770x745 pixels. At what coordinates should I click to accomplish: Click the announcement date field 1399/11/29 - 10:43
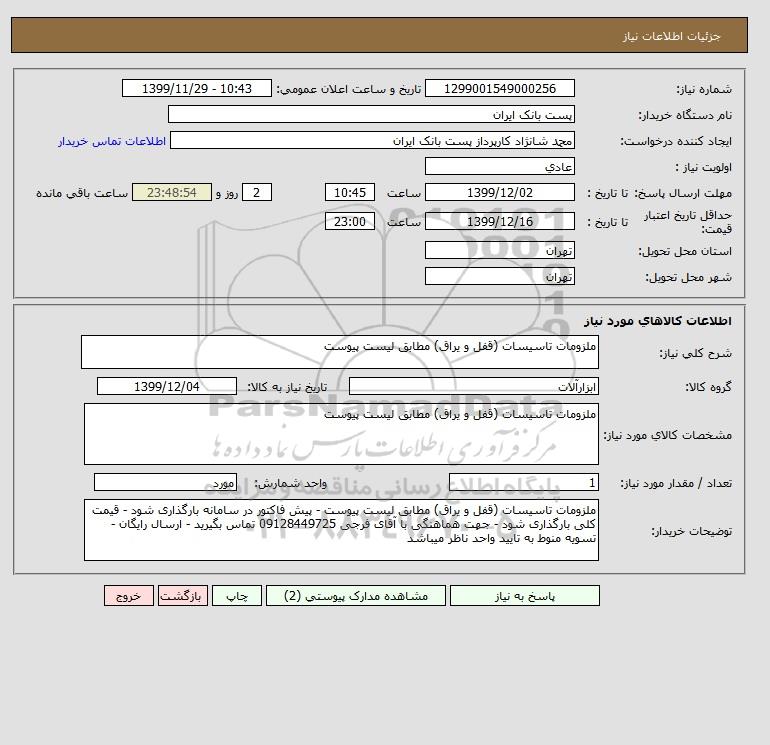[196, 88]
